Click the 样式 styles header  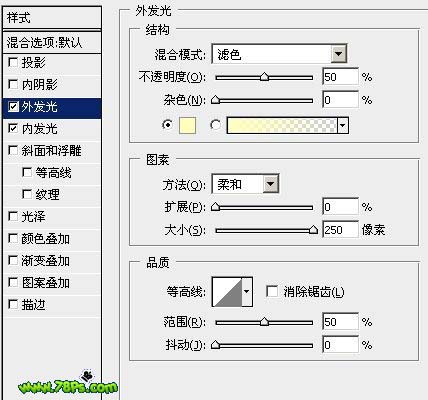point(52,18)
